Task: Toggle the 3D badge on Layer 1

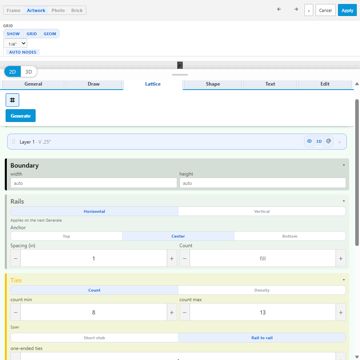Action: point(319,141)
